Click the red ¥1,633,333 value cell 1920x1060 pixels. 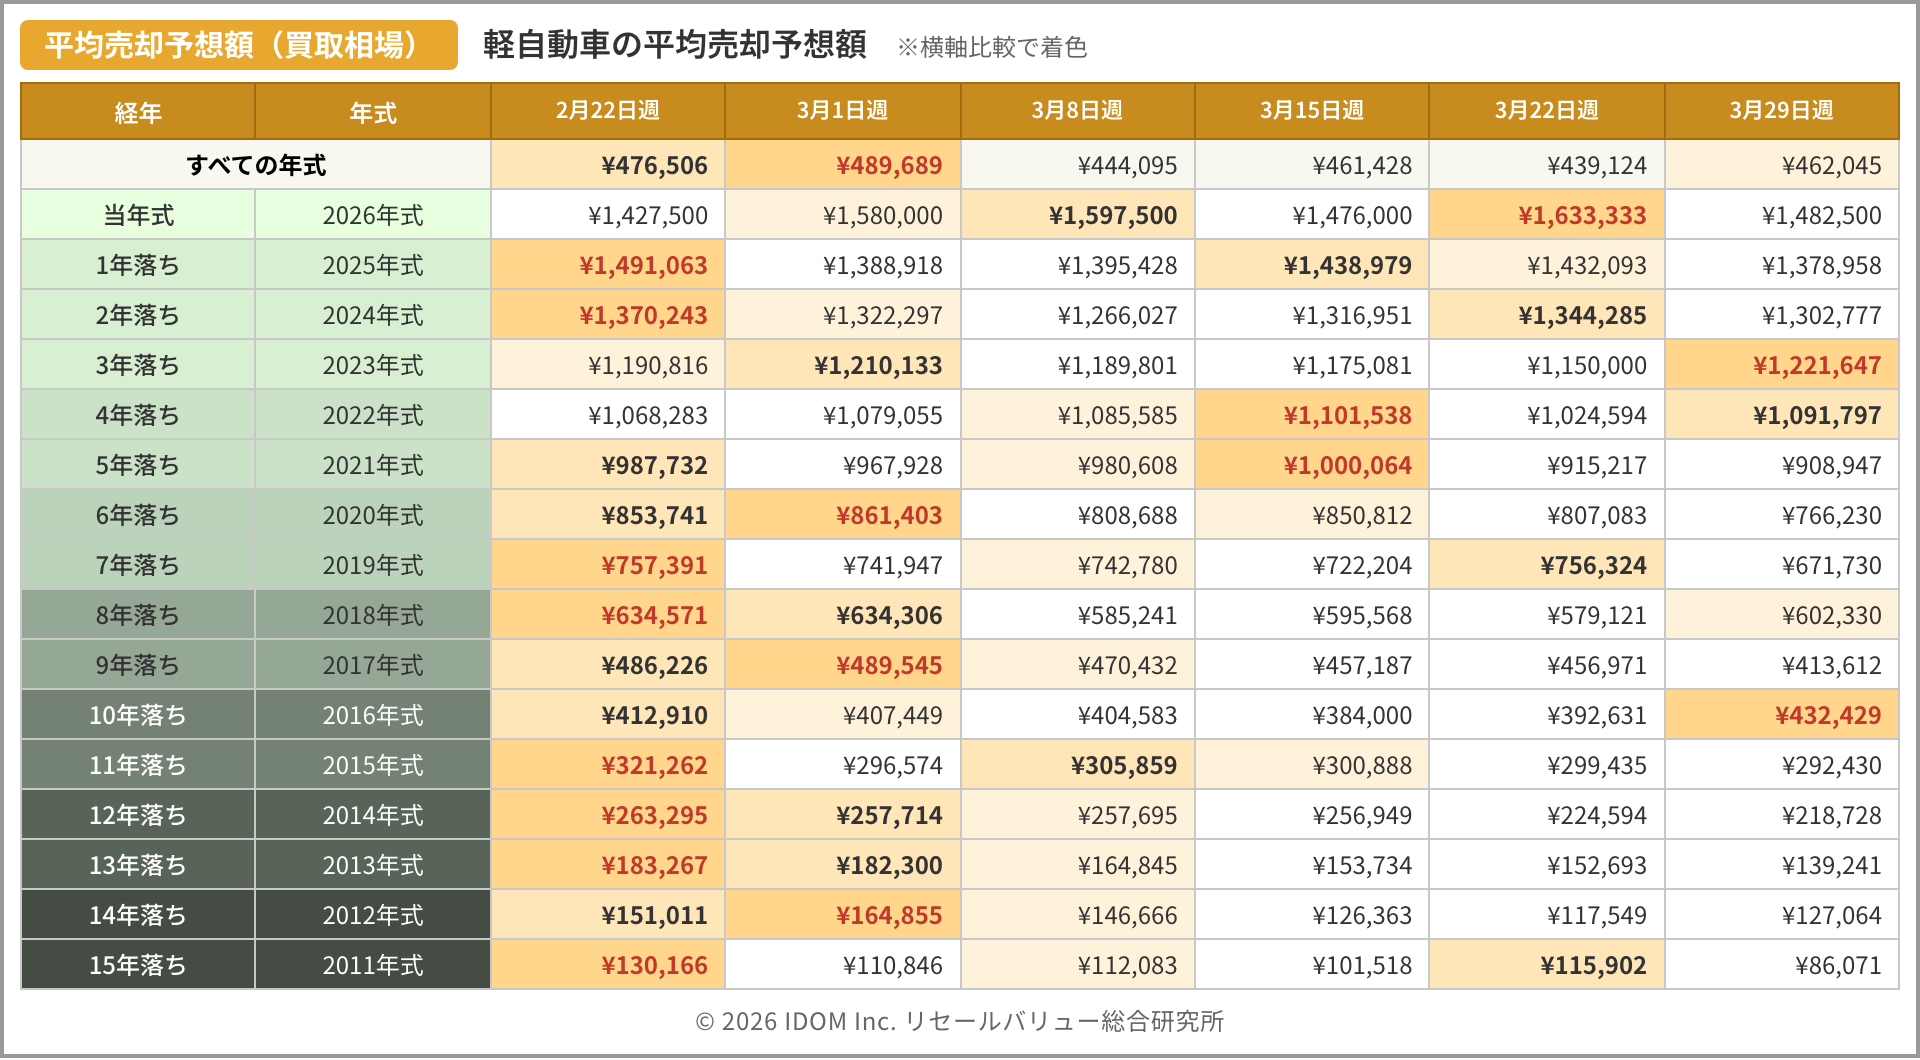pos(1581,215)
